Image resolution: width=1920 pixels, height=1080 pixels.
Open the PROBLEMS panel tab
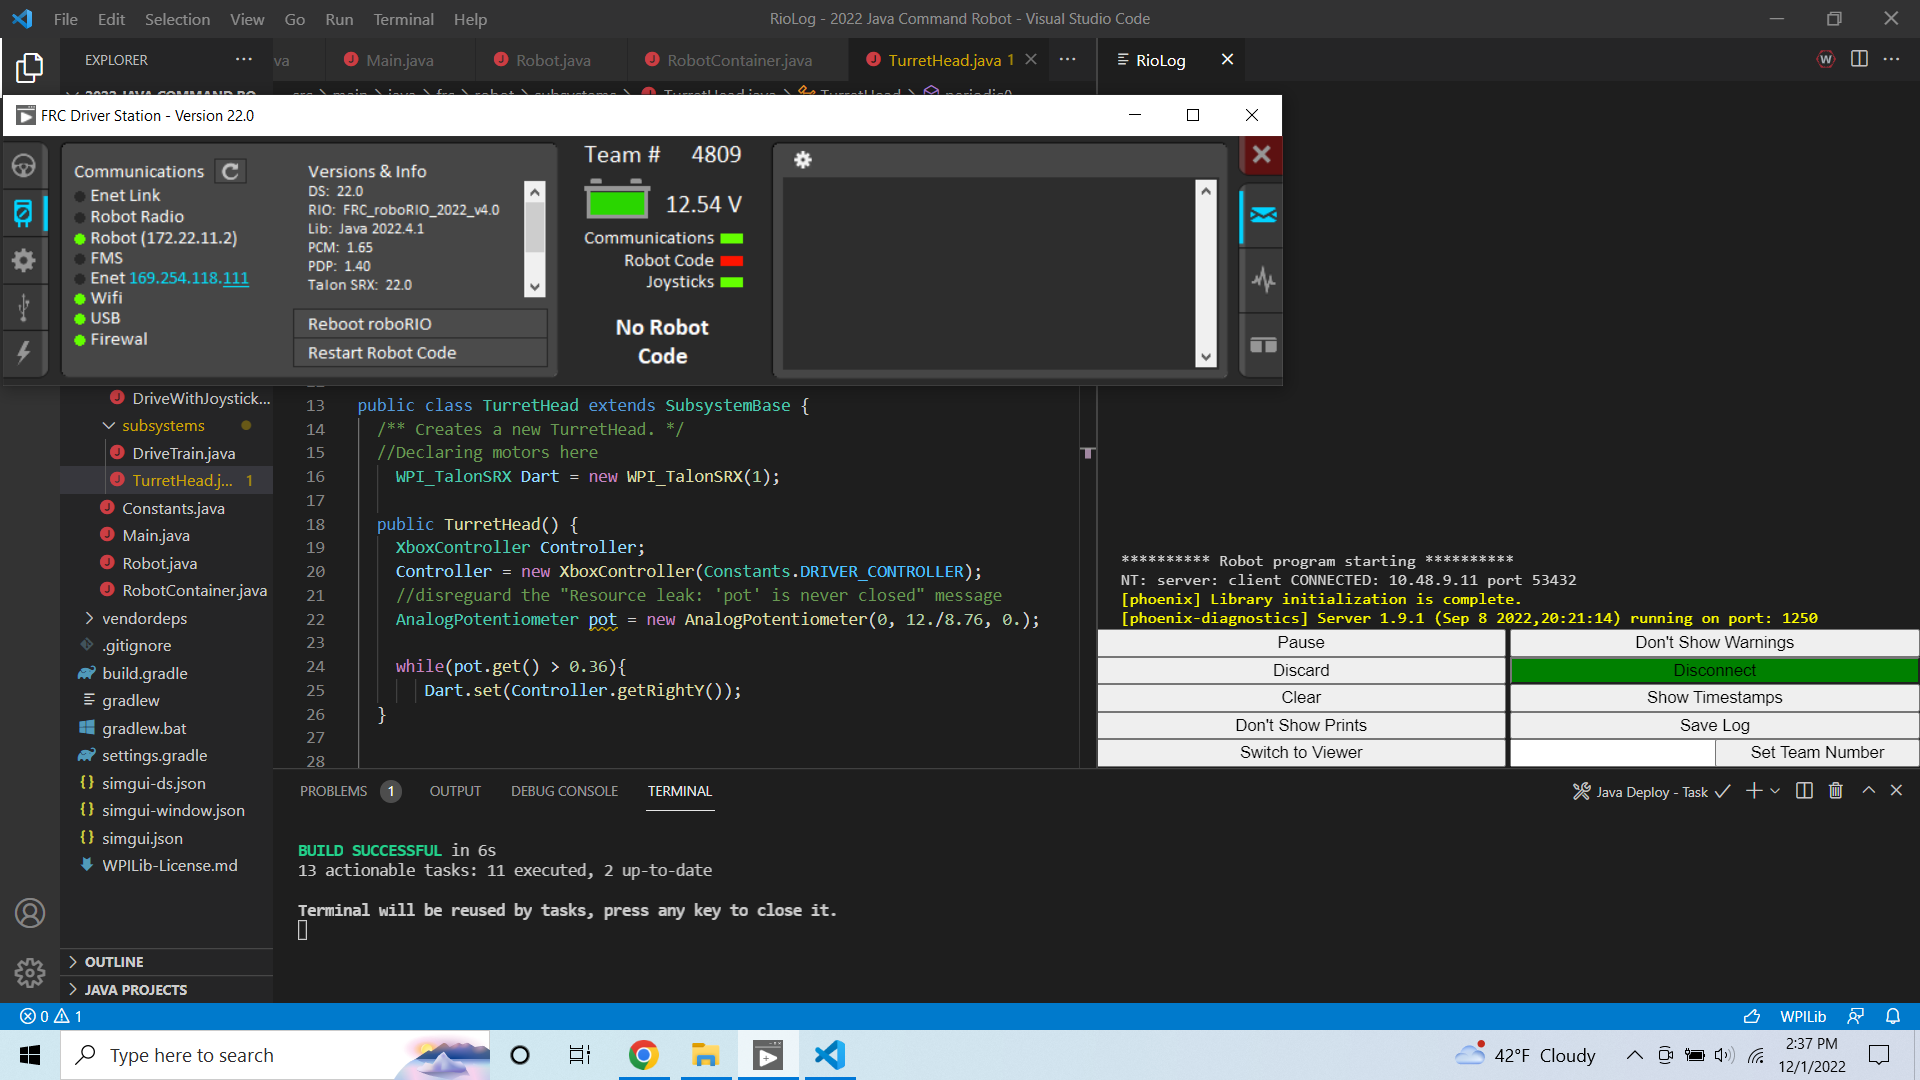point(333,791)
